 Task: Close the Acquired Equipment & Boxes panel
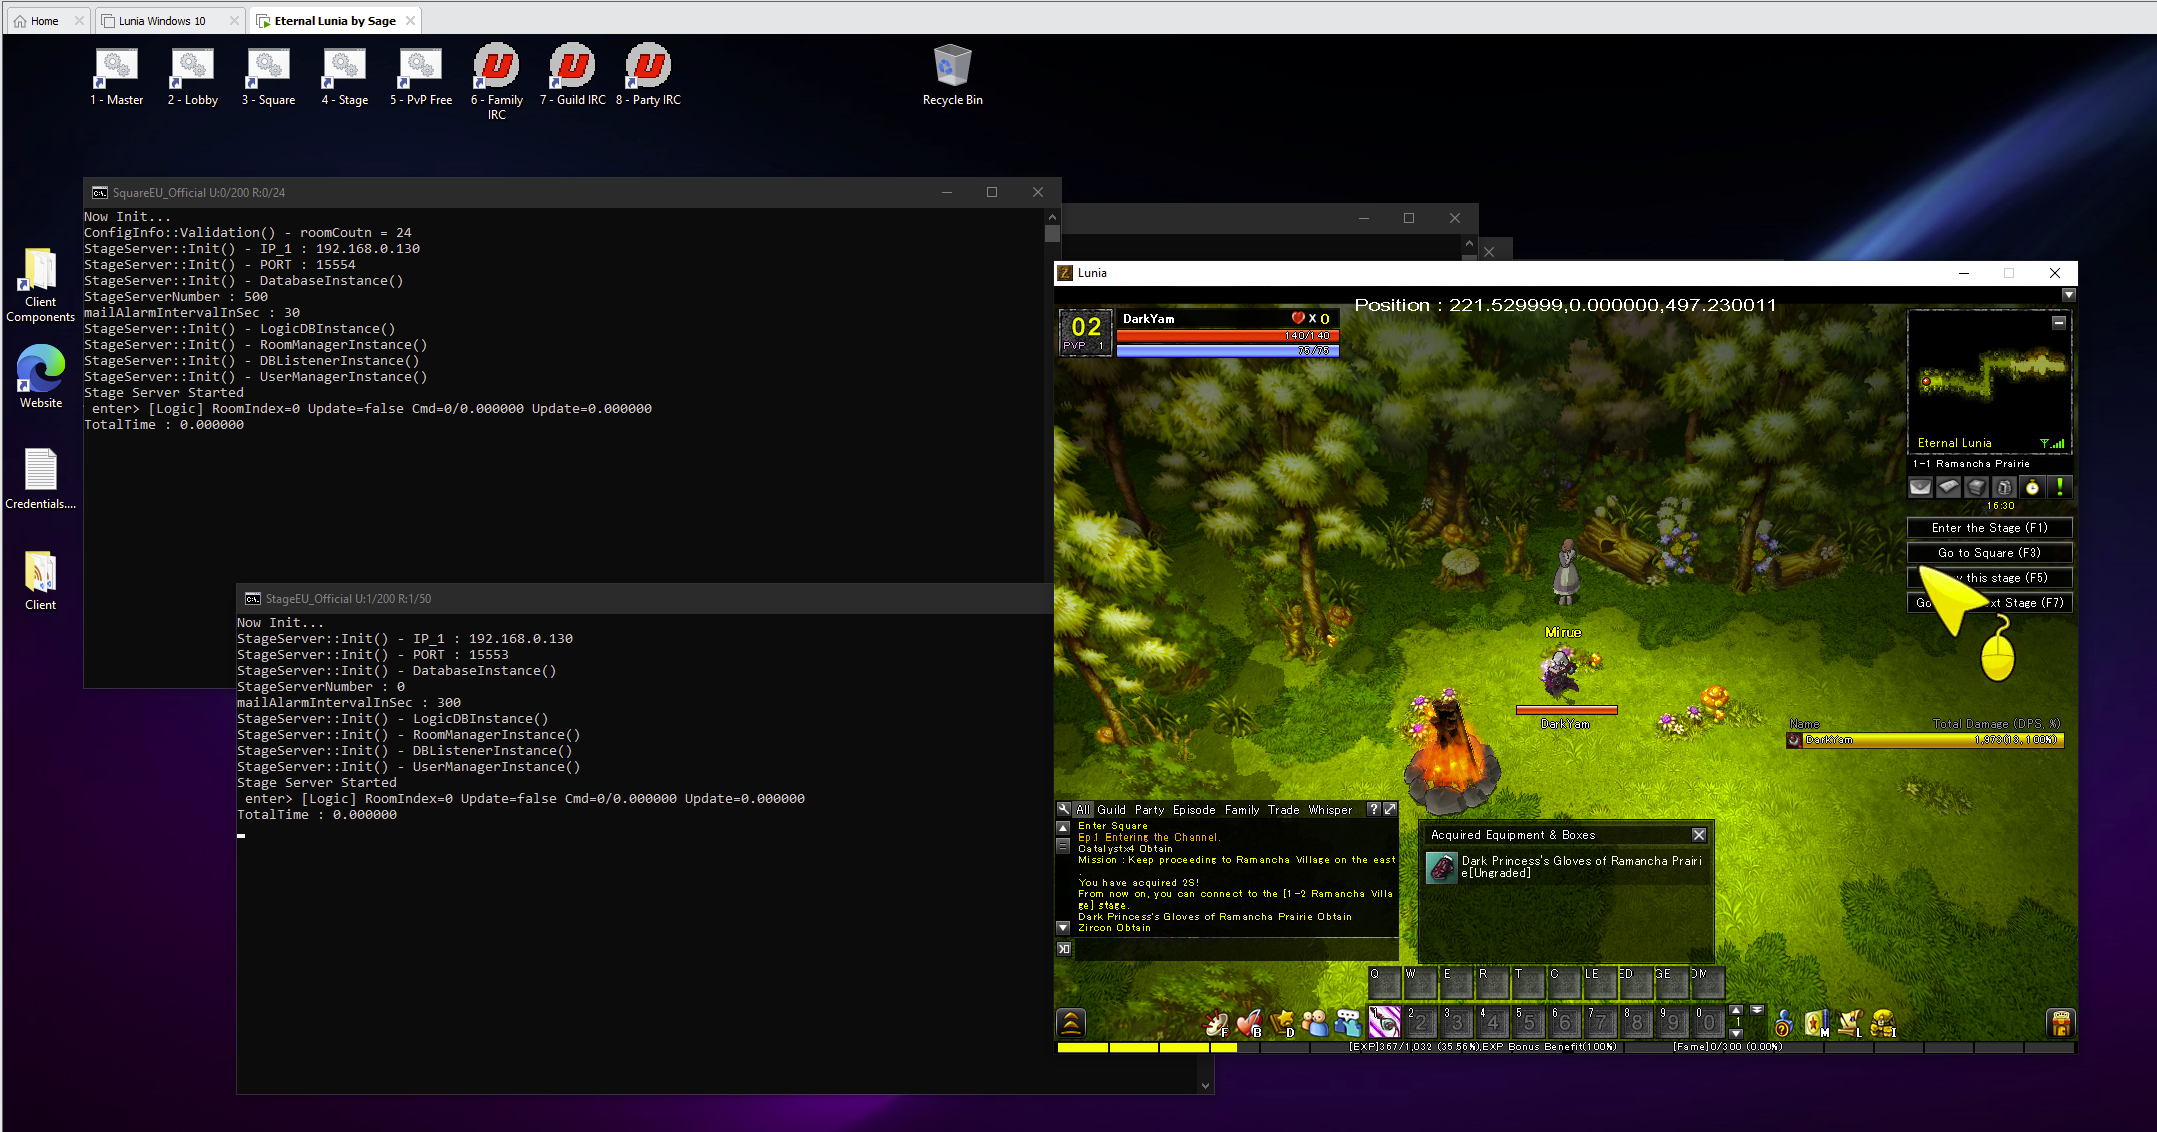click(1698, 834)
